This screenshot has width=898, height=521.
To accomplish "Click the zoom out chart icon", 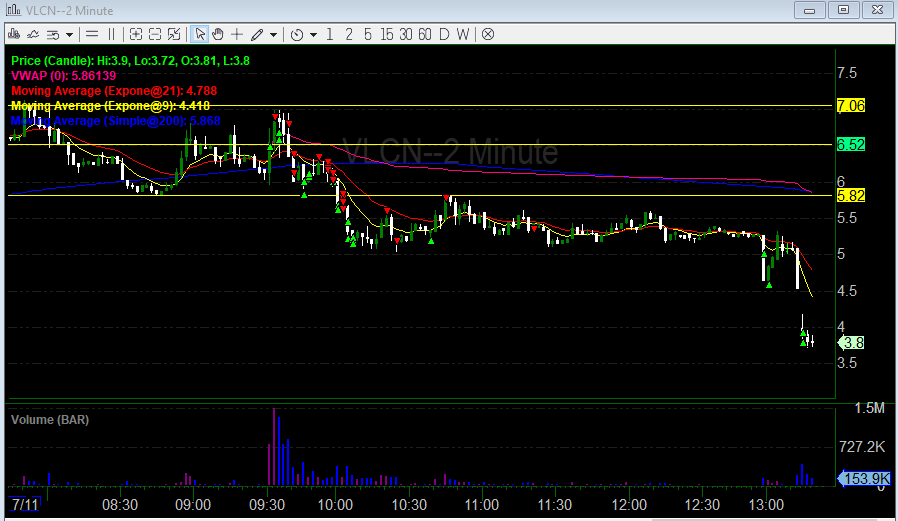I will click(x=155, y=34).
